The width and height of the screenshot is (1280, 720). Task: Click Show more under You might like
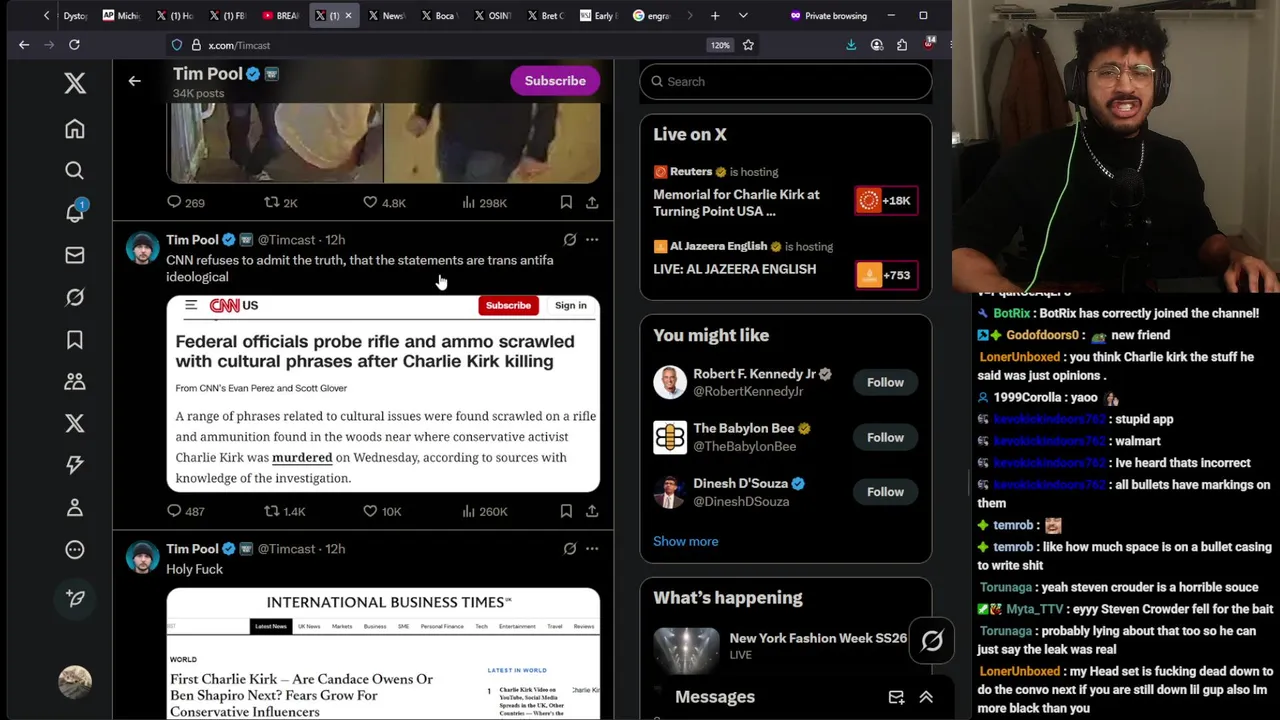(686, 541)
